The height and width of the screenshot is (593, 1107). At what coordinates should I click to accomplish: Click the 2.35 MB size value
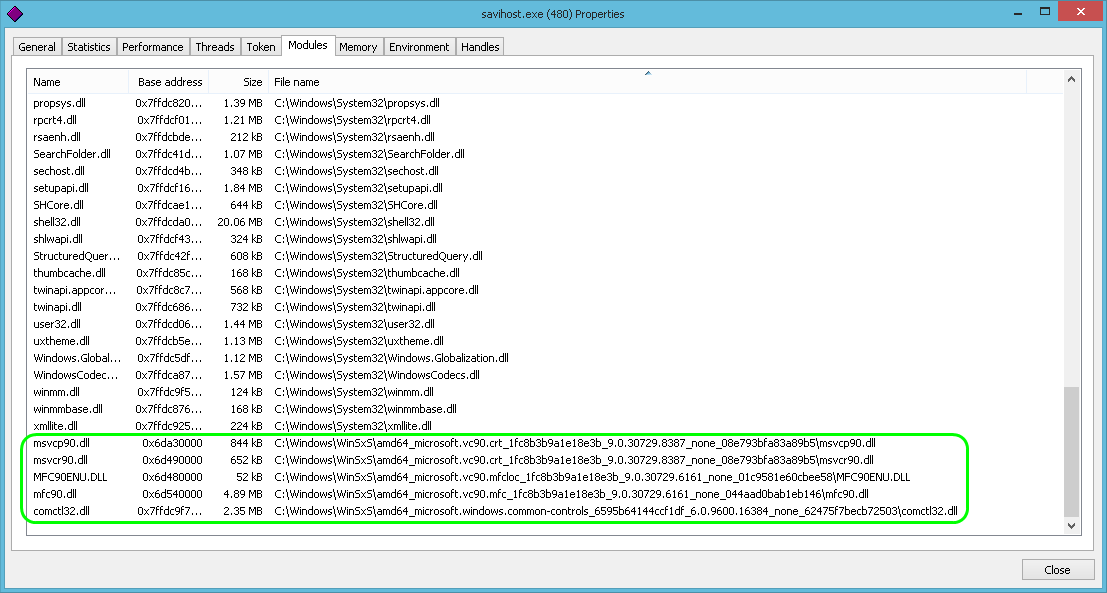243,510
